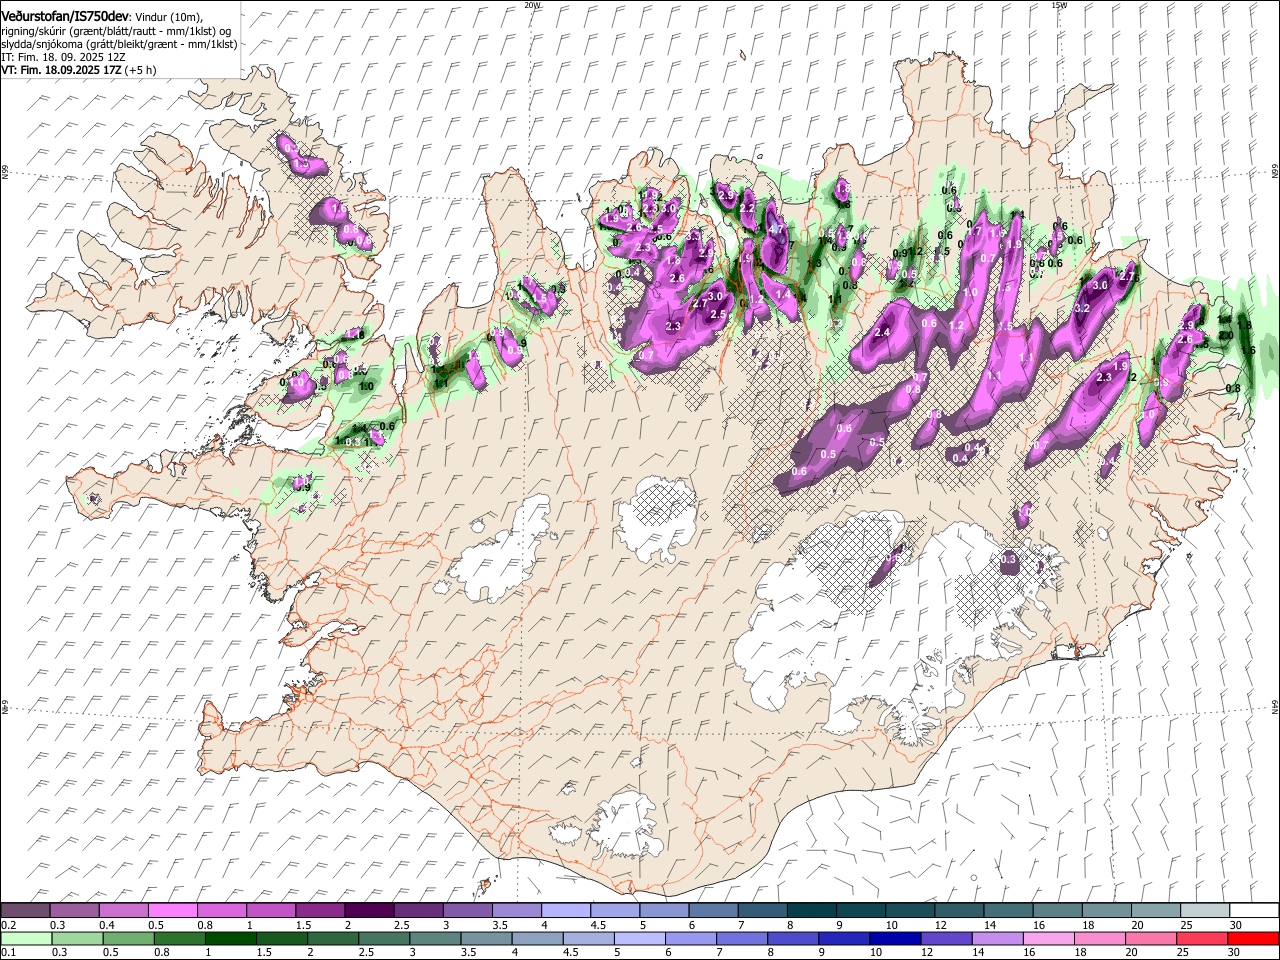1280x960 pixels.
Task: Click the 'rigning/skúrir' legend description line
Action: [116, 33]
